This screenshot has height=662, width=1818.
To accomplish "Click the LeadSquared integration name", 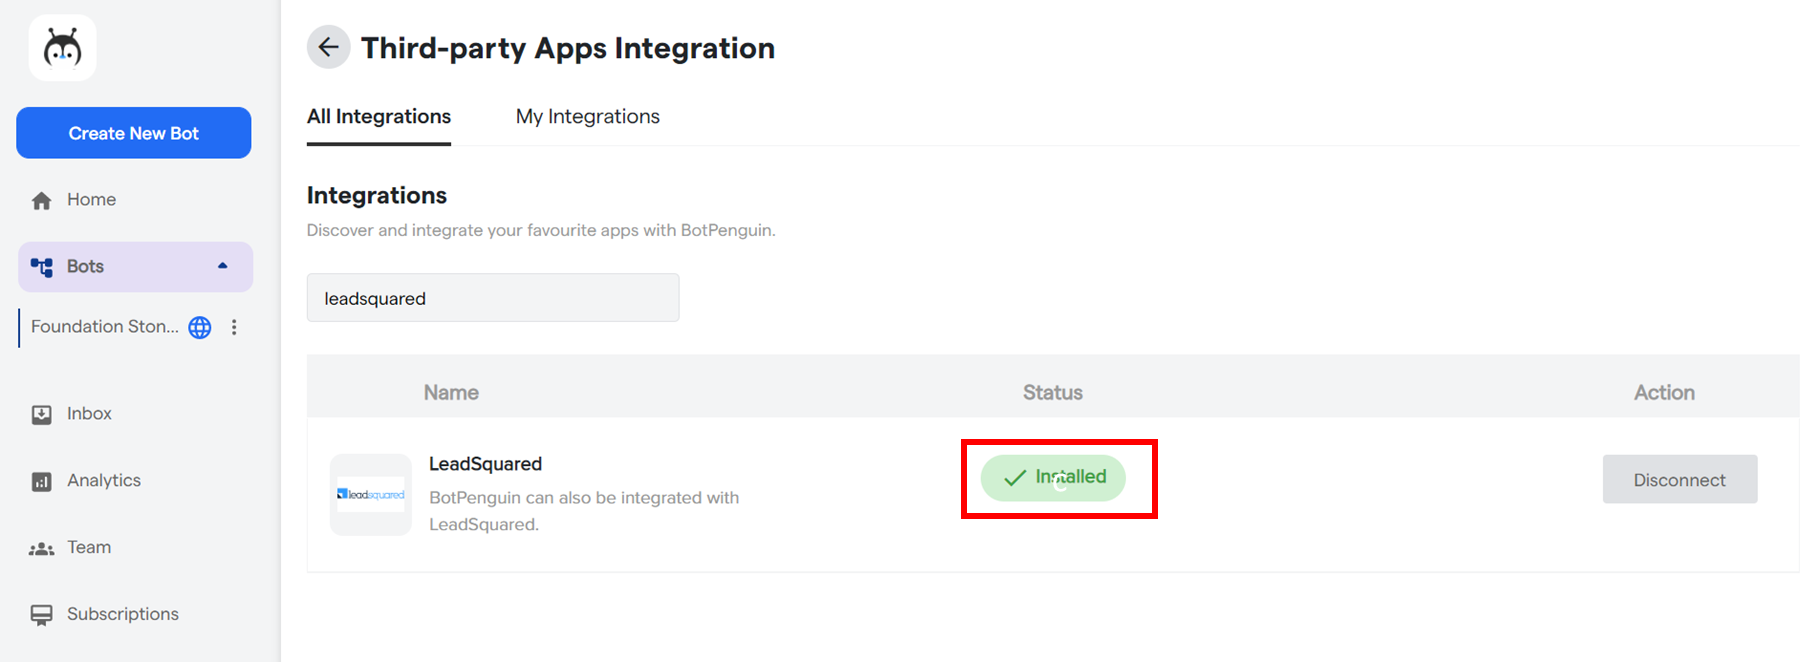I will click(485, 464).
